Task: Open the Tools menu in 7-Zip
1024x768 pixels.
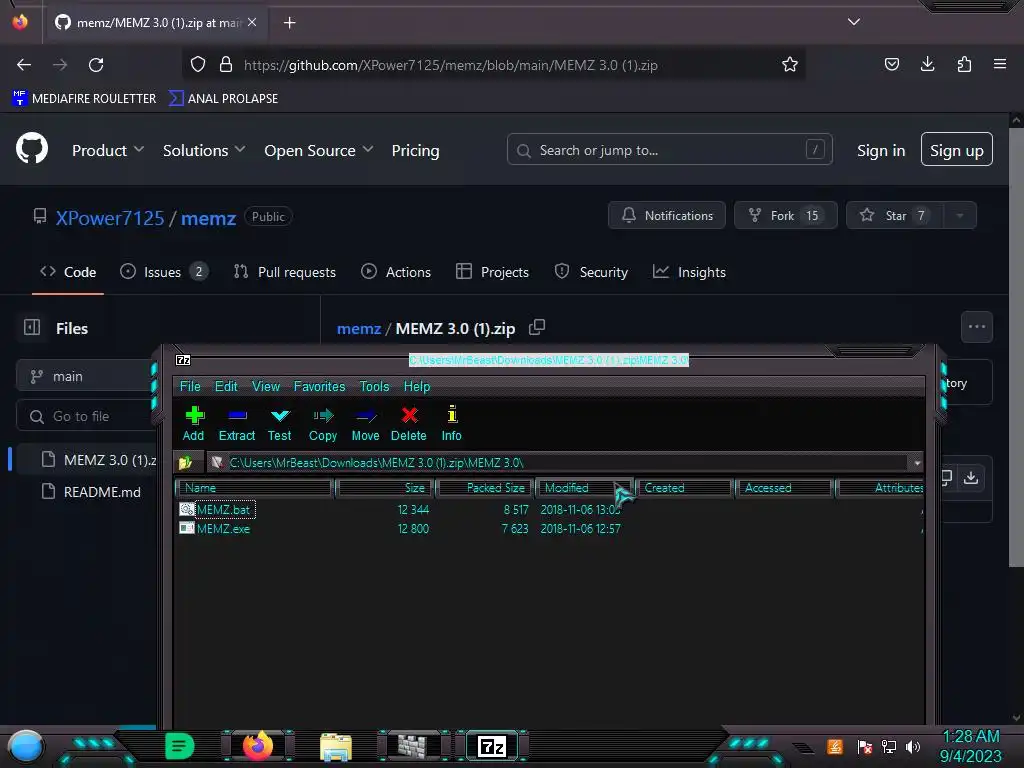Action: (x=374, y=386)
